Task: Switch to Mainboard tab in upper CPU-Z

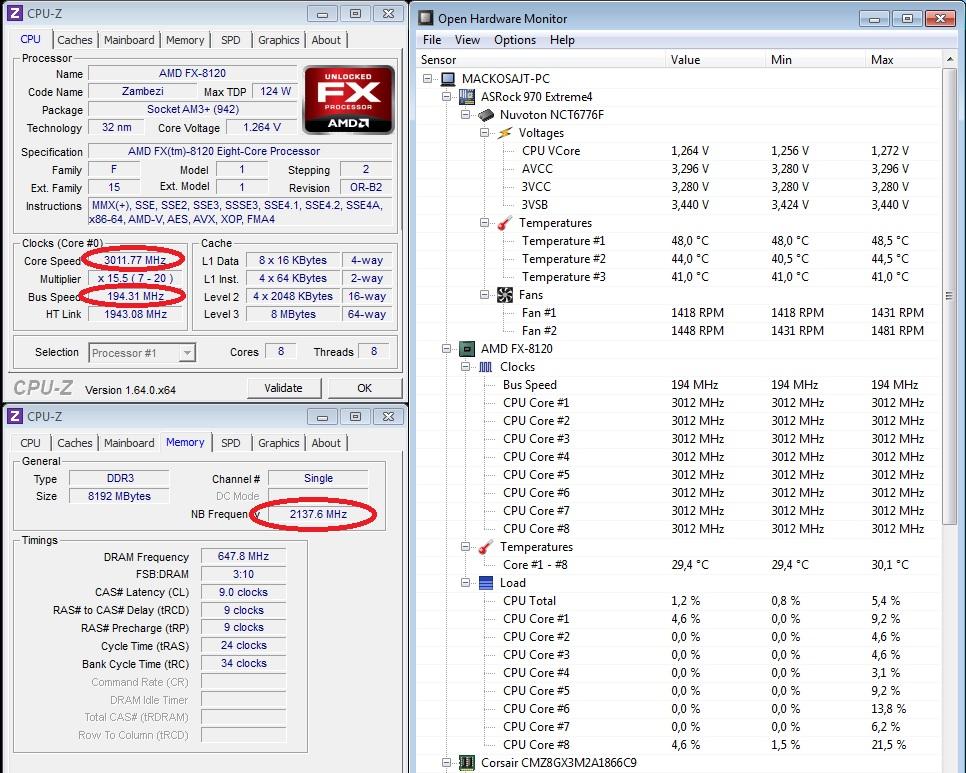Action: [x=129, y=40]
